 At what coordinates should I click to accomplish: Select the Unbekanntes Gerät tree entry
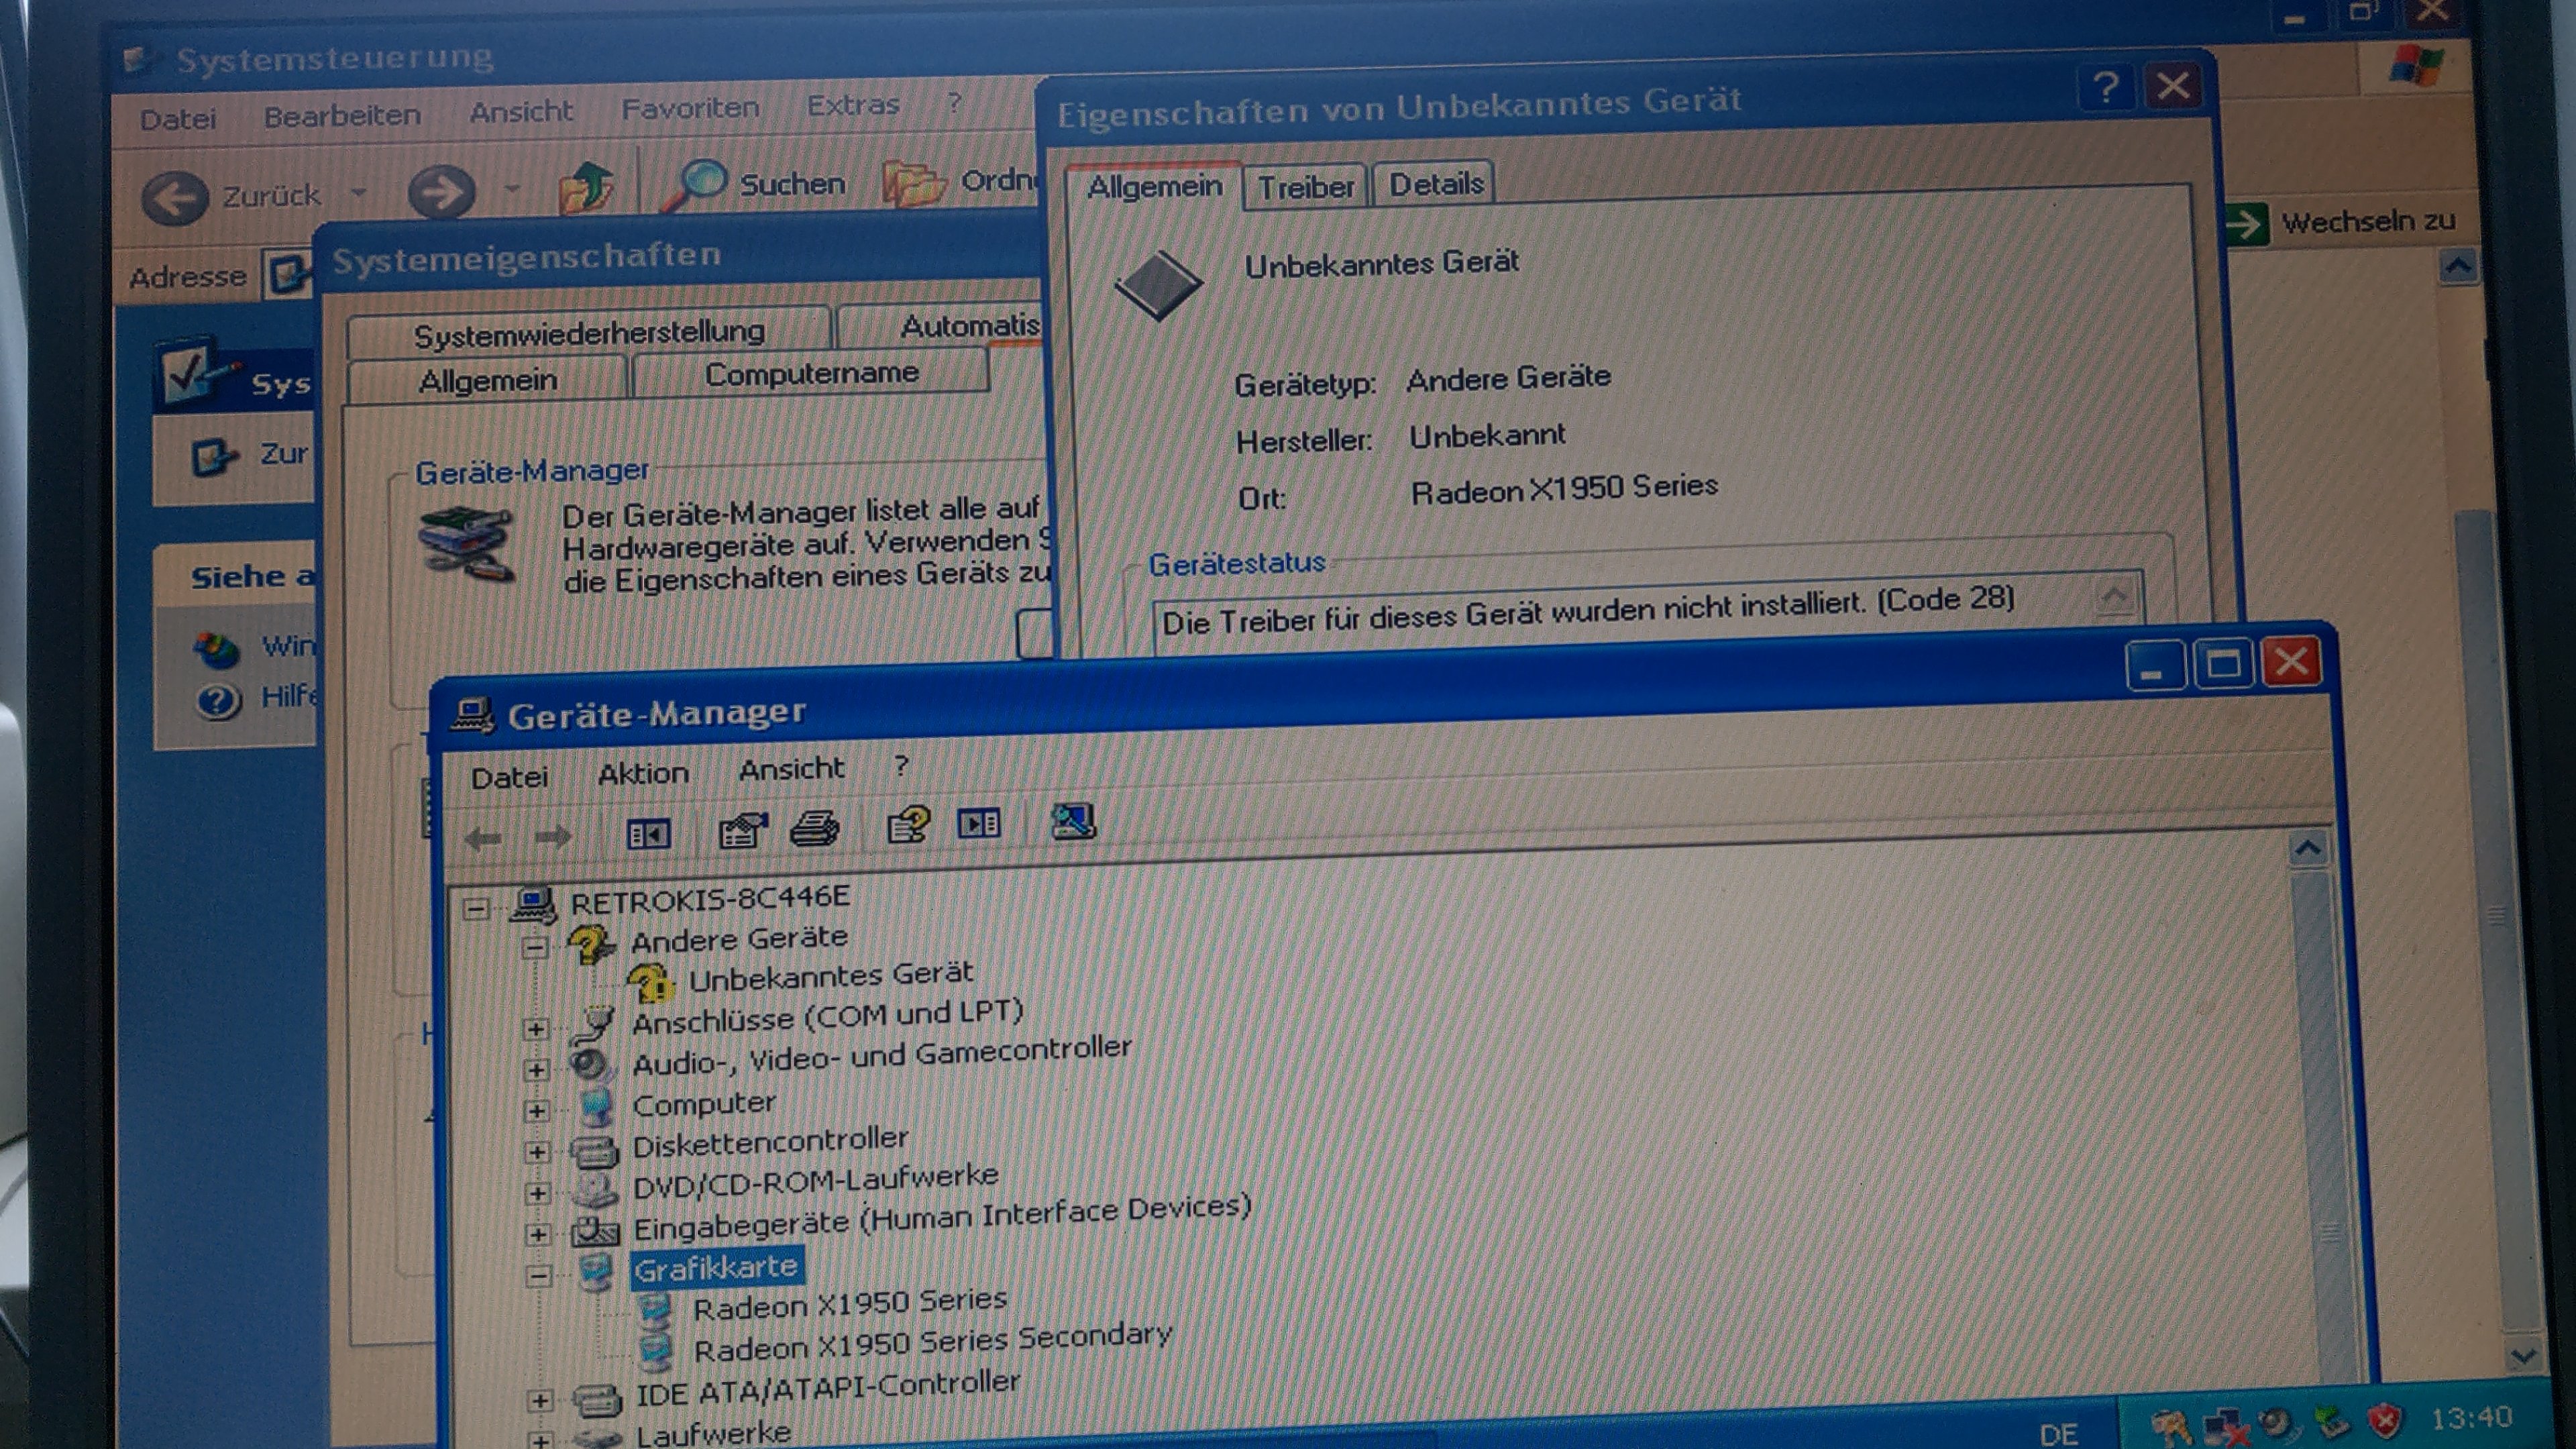click(x=829, y=976)
